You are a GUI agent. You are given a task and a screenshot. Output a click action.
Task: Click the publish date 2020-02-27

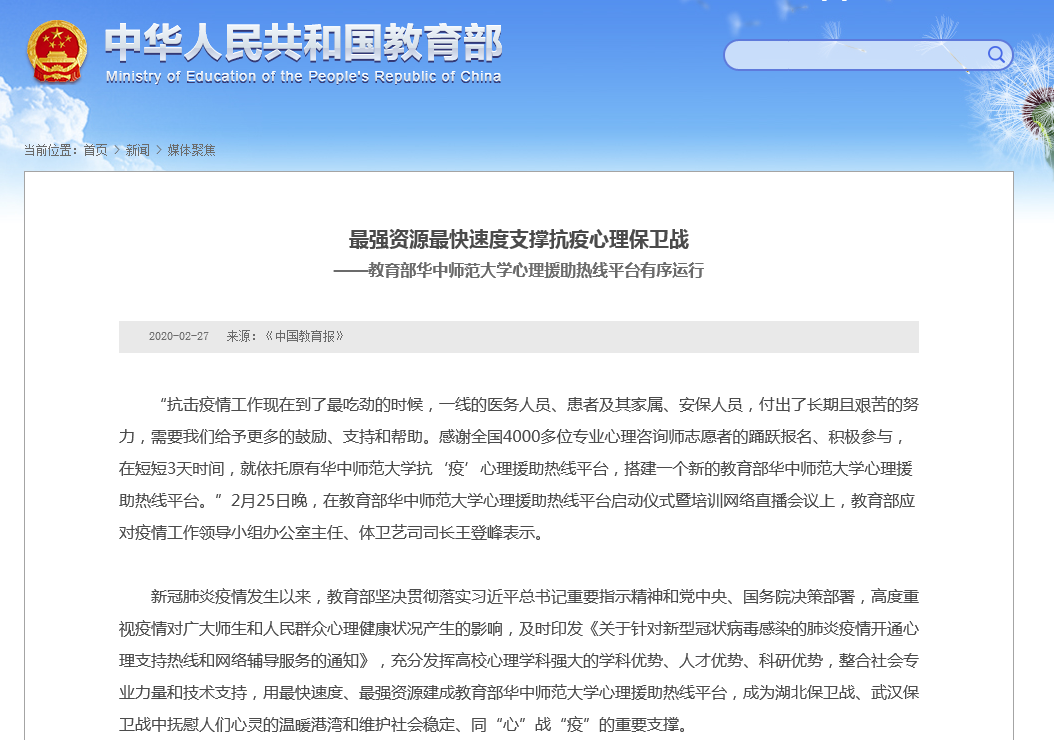pos(179,337)
